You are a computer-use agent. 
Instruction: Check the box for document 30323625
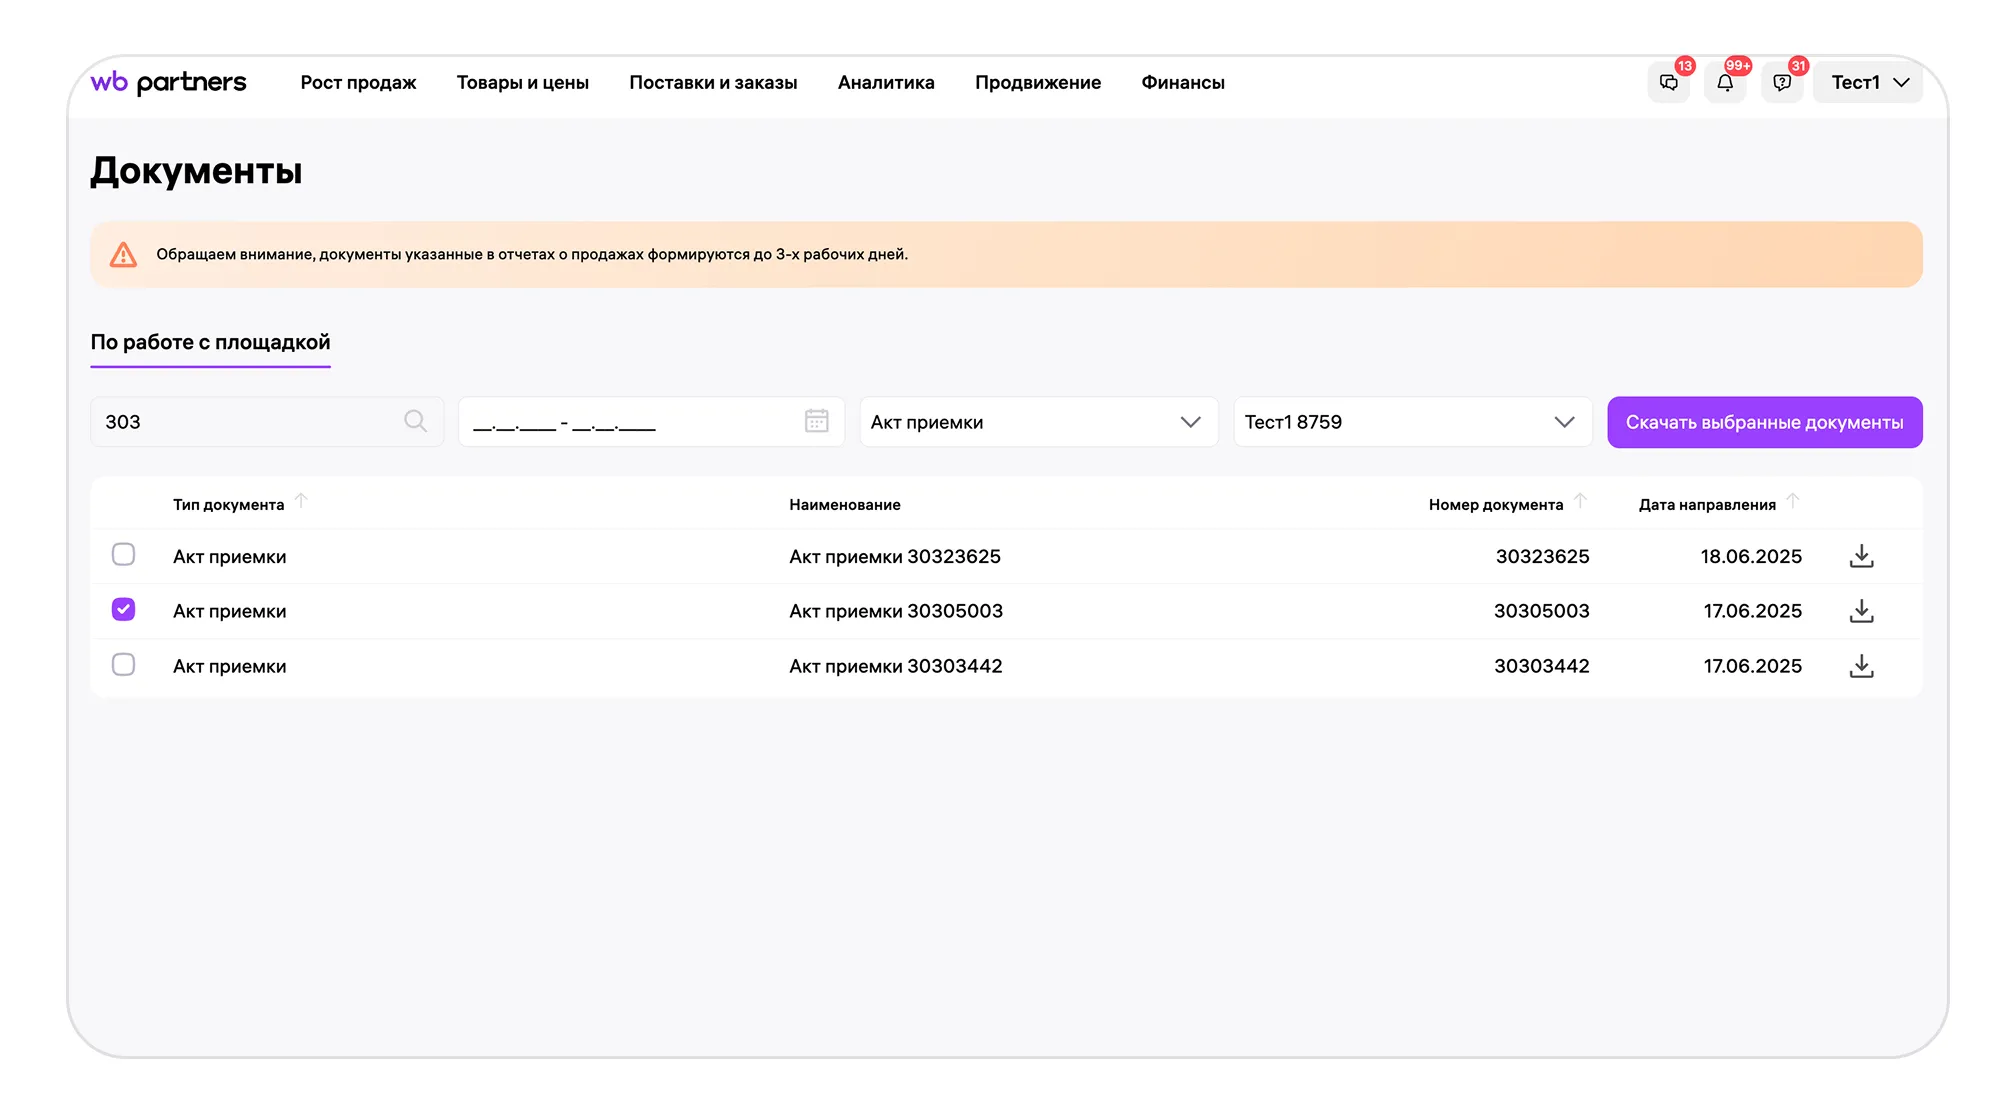point(123,554)
